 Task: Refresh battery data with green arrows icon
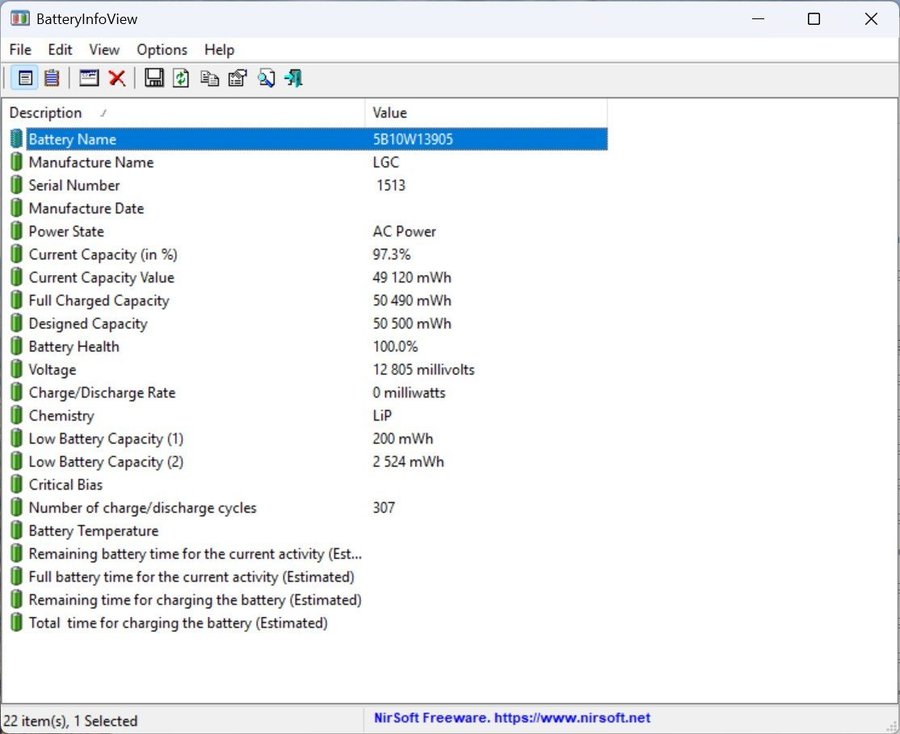(181, 78)
